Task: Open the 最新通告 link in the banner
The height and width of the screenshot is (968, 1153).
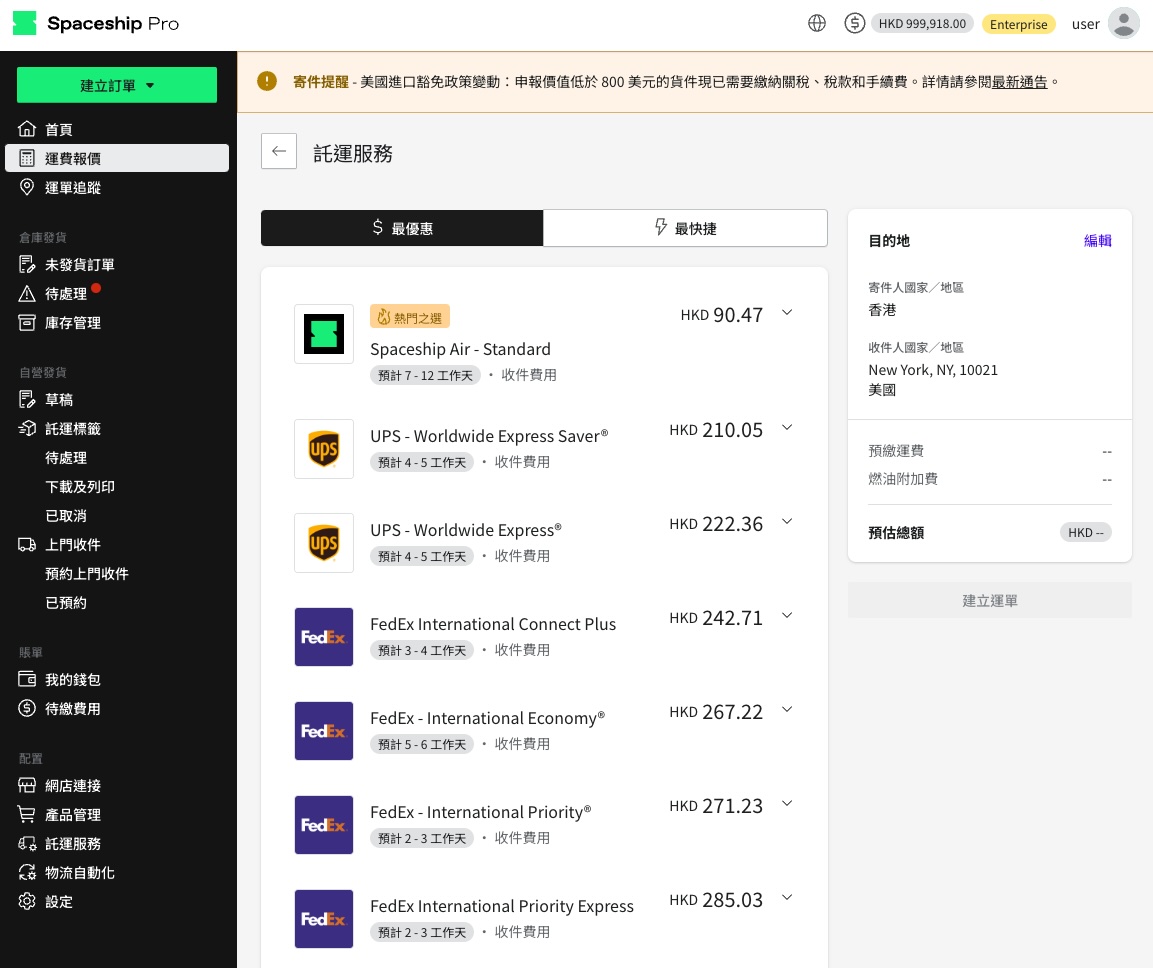Action: pyautogui.click(x=1019, y=82)
